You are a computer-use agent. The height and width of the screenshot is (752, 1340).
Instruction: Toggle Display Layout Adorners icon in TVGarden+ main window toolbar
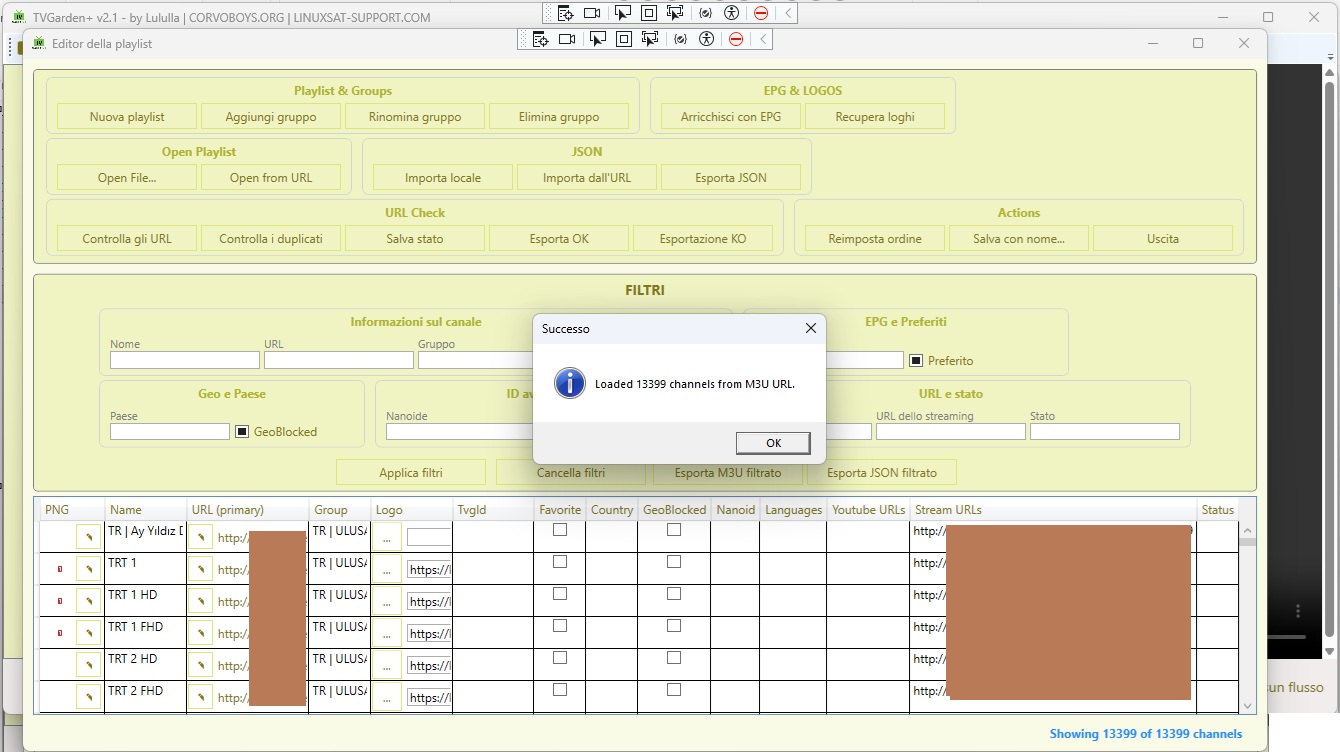tap(649, 13)
